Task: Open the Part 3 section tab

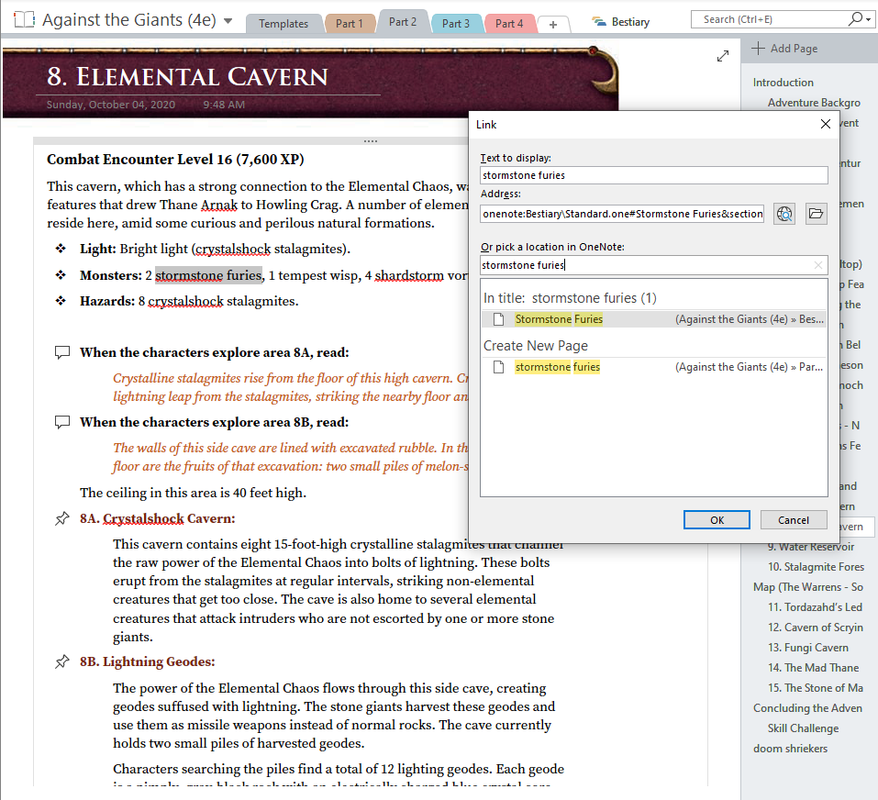Action: pos(456,24)
